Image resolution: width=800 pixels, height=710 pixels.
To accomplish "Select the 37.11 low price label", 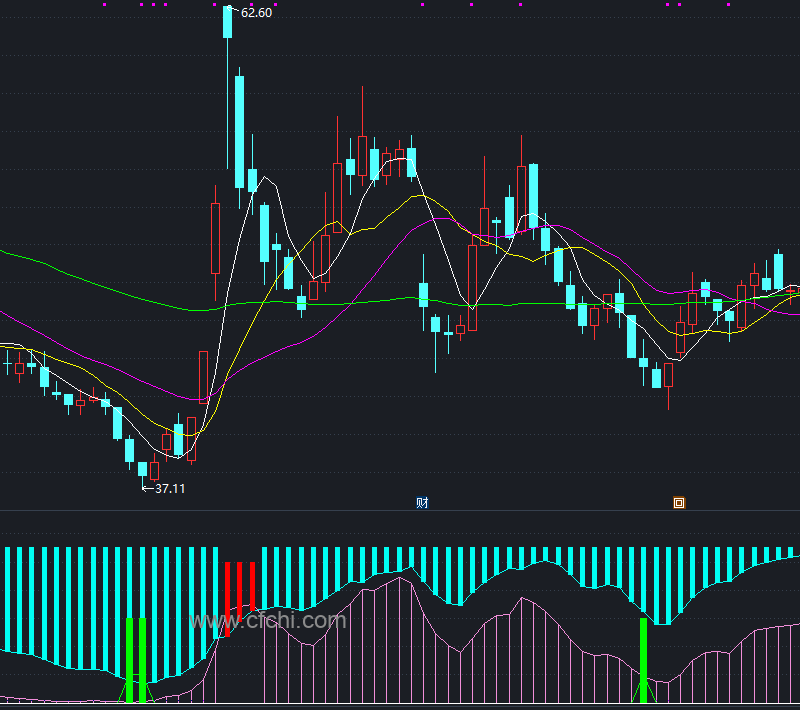I will point(170,489).
